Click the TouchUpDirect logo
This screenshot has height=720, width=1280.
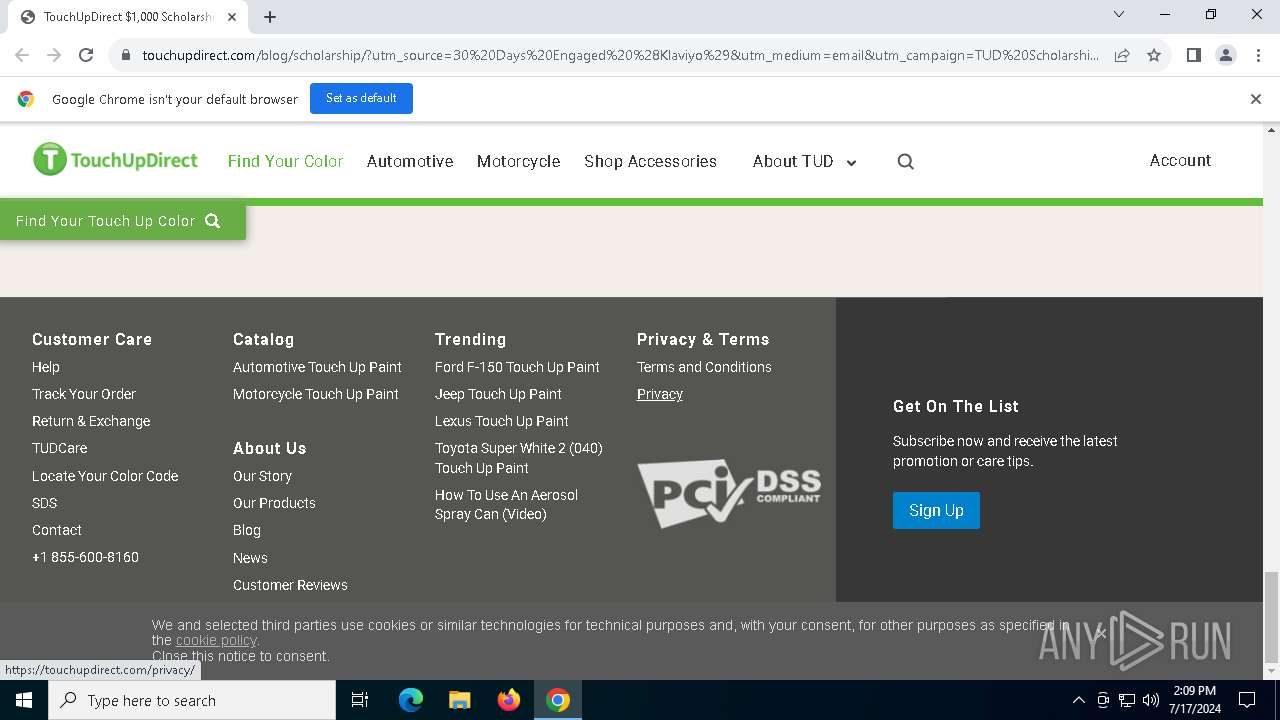pyautogui.click(x=115, y=160)
